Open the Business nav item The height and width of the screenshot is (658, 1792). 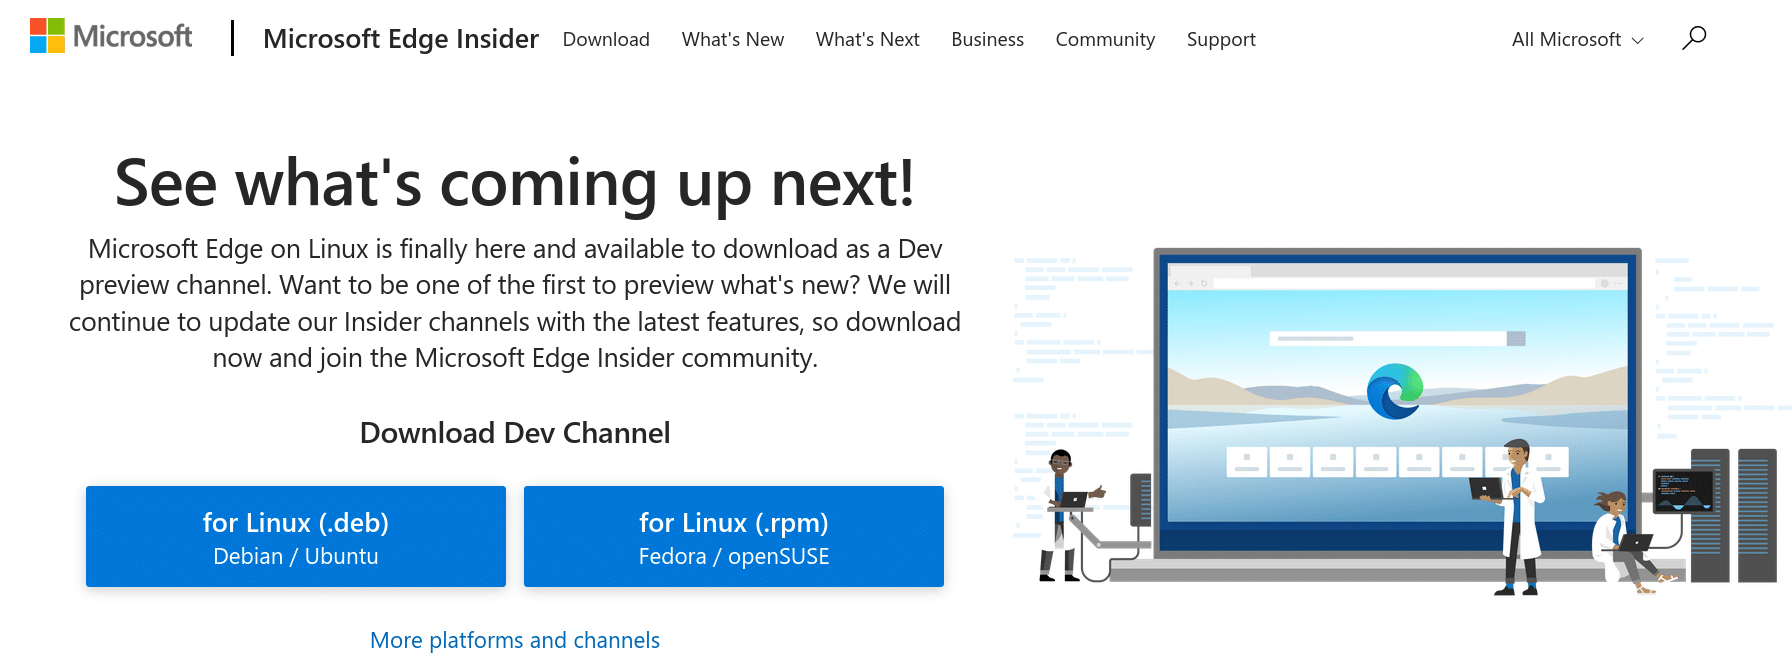click(987, 39)
